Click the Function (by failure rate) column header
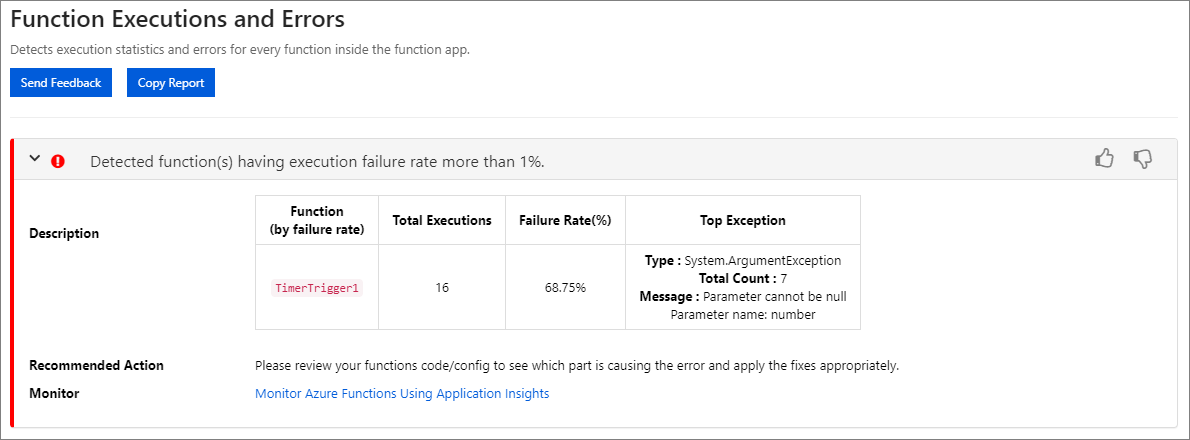1190x440 pixels. coord(317,220)
